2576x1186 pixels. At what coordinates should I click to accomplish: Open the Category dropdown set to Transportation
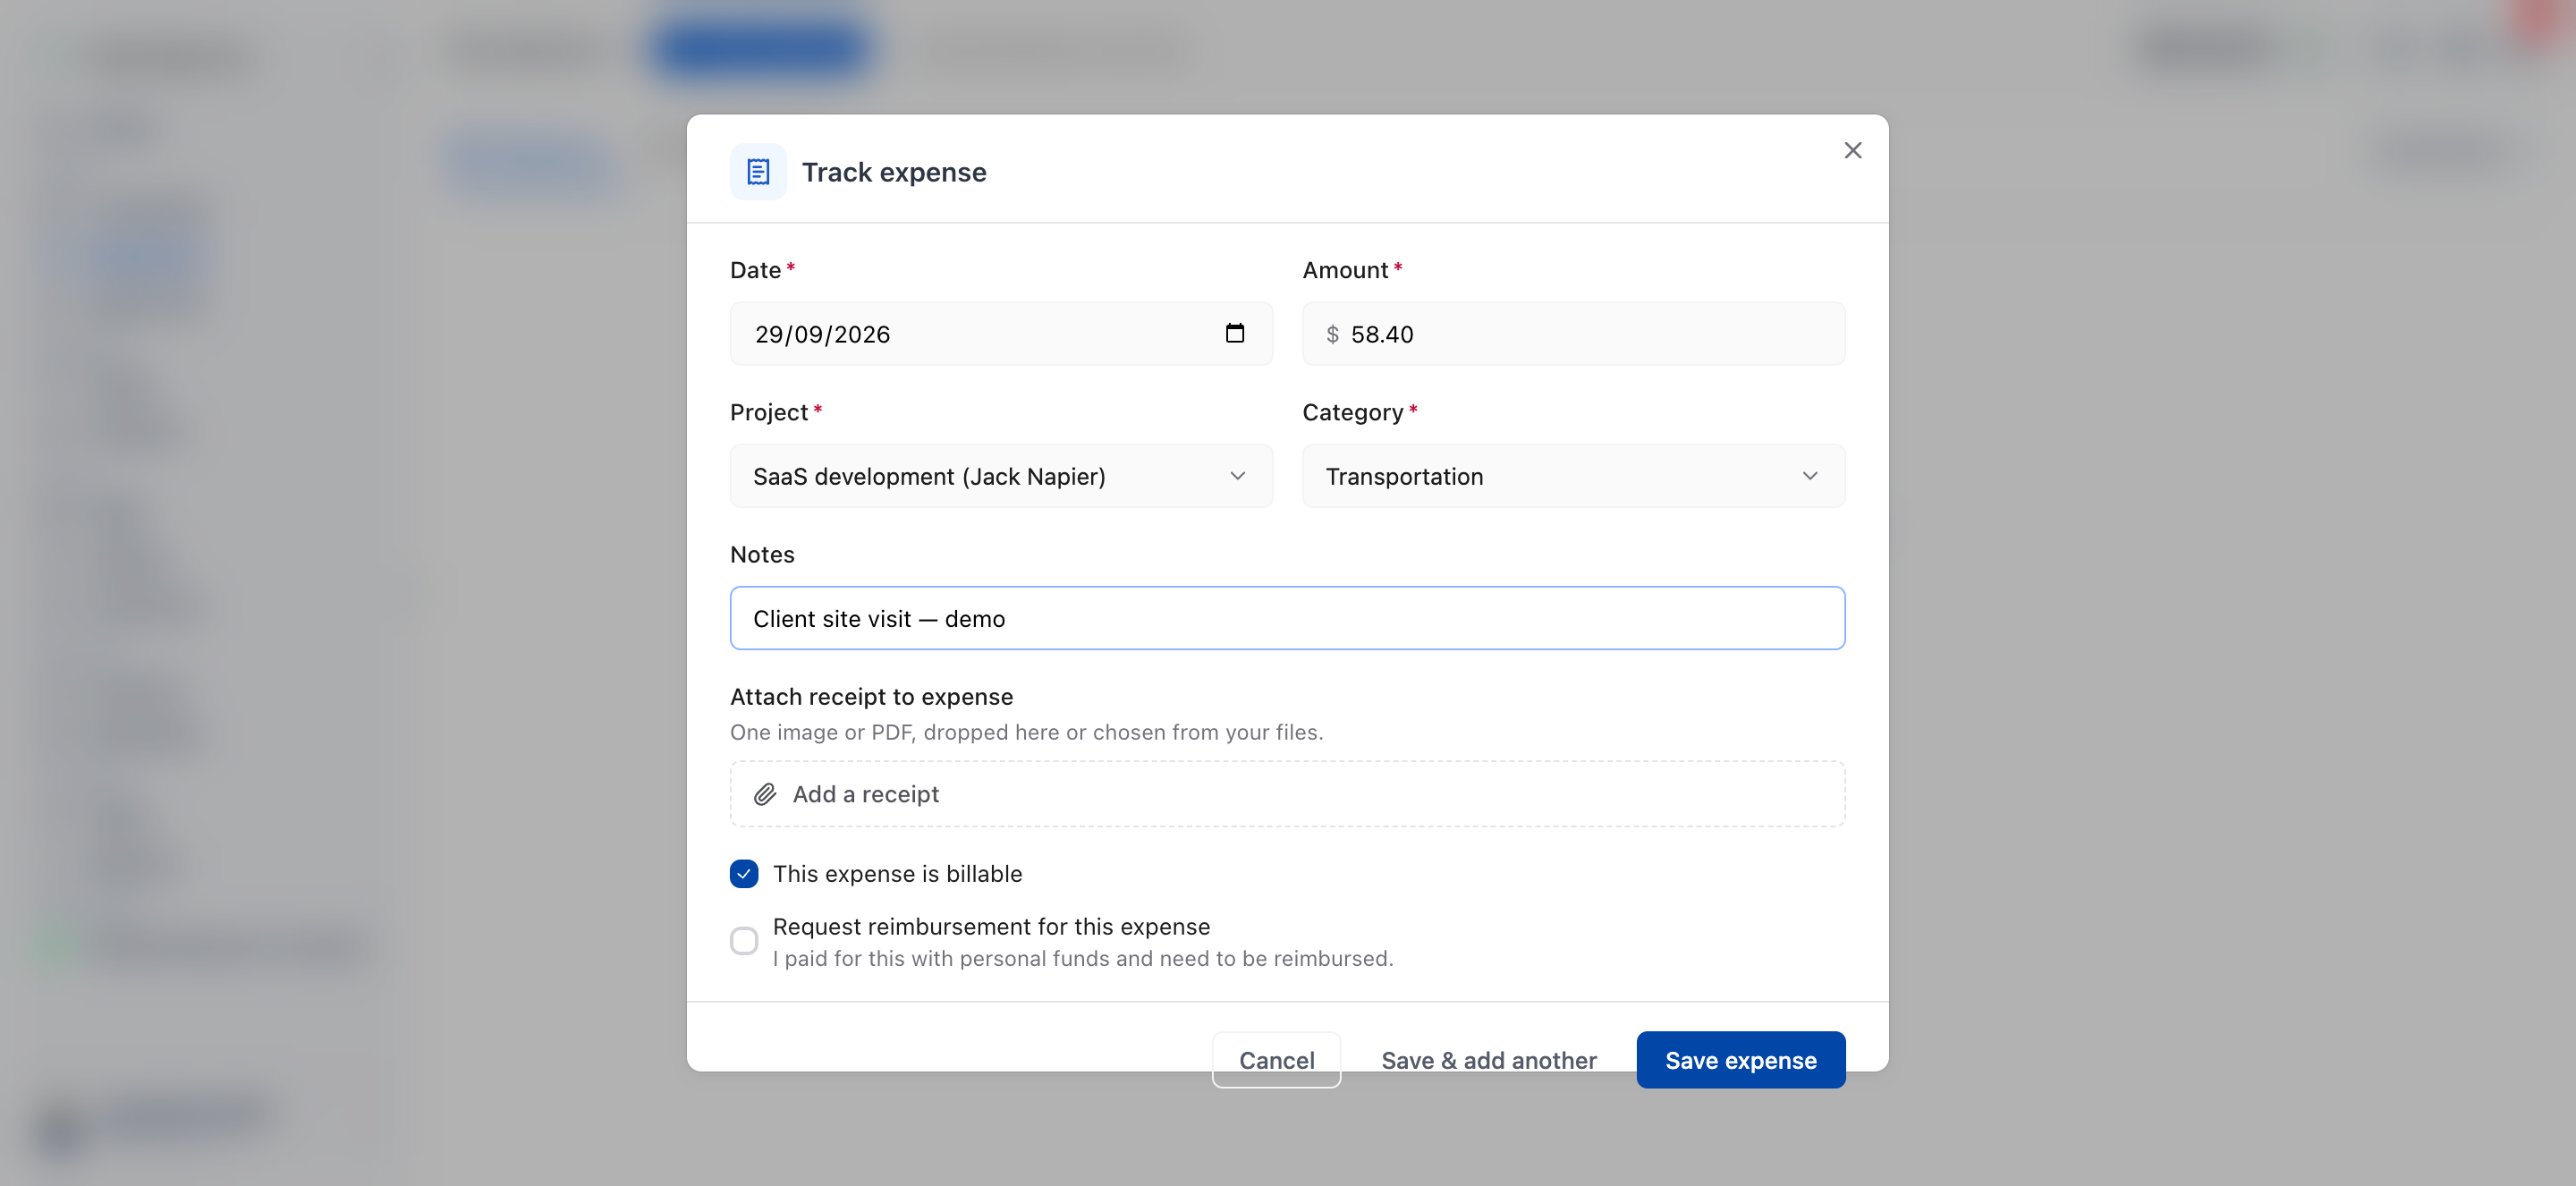coord(1573,476)
